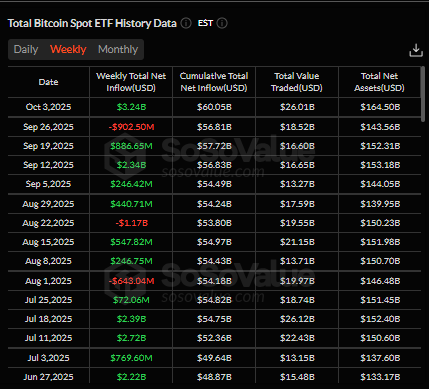This screenshot has height=389, width=429.
Task: Click the info icon next to EST
Action: coord(222,23)
